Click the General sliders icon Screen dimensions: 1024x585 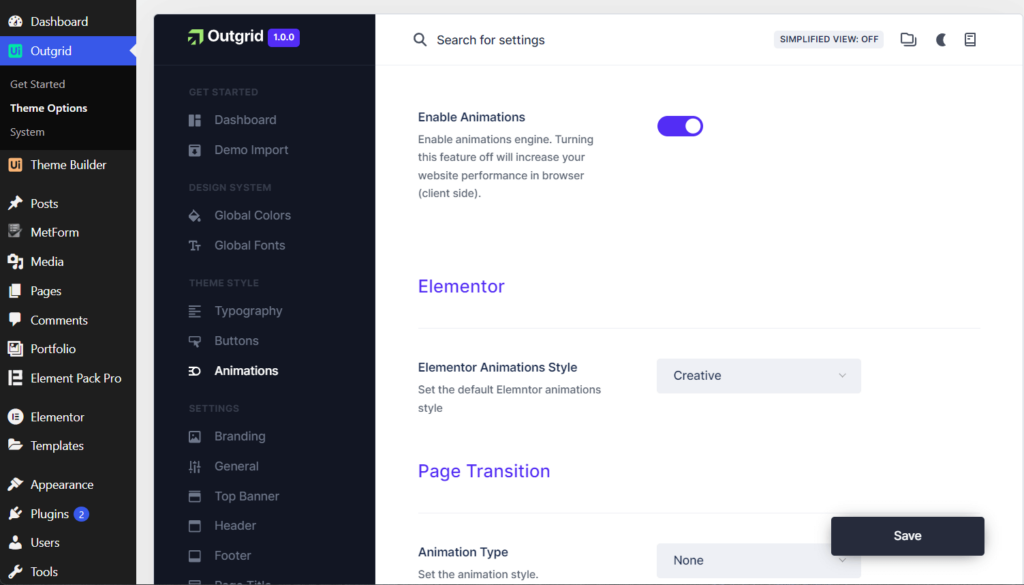pyautogui.click(x=195, y=467)
